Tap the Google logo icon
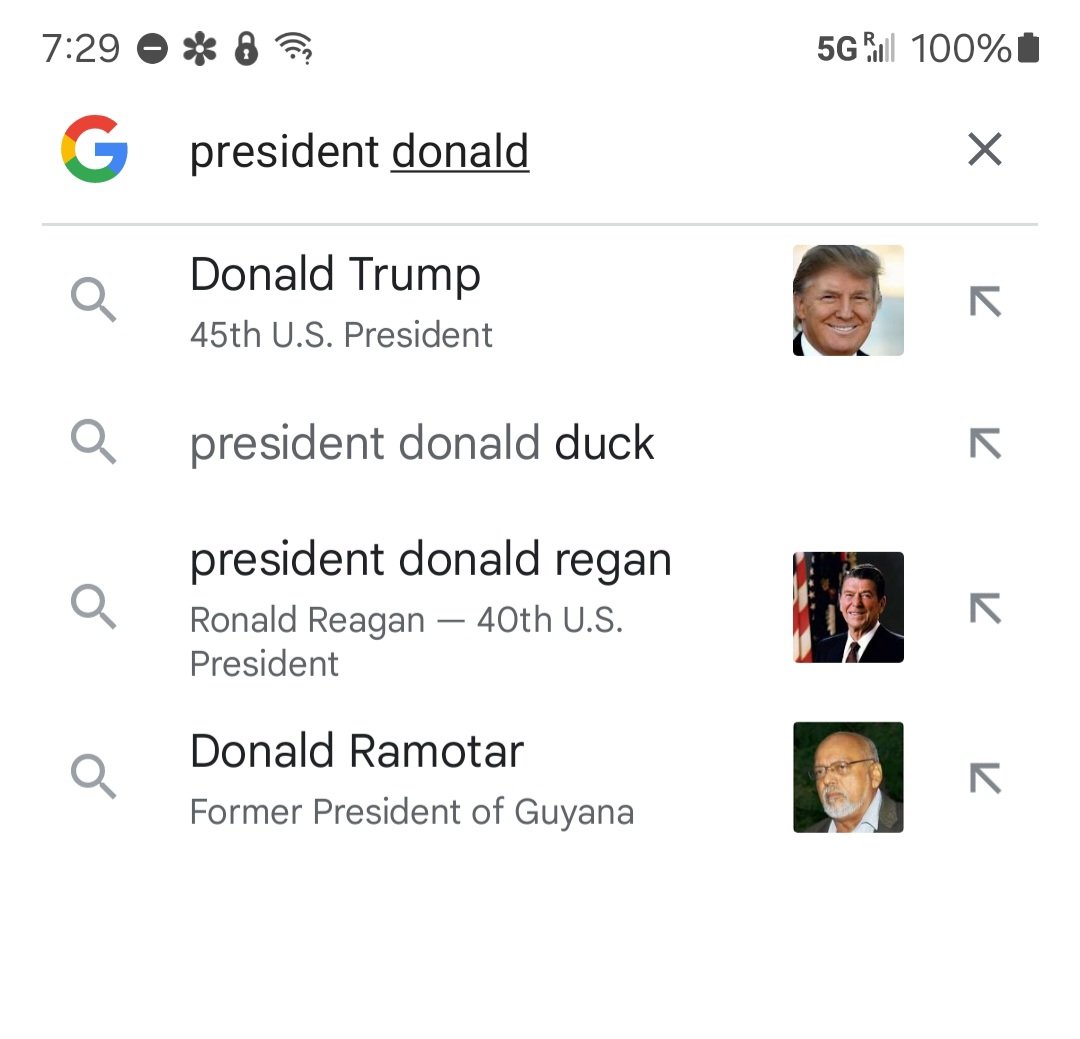Screen dimensions: 1080x1039 (94, 149)
